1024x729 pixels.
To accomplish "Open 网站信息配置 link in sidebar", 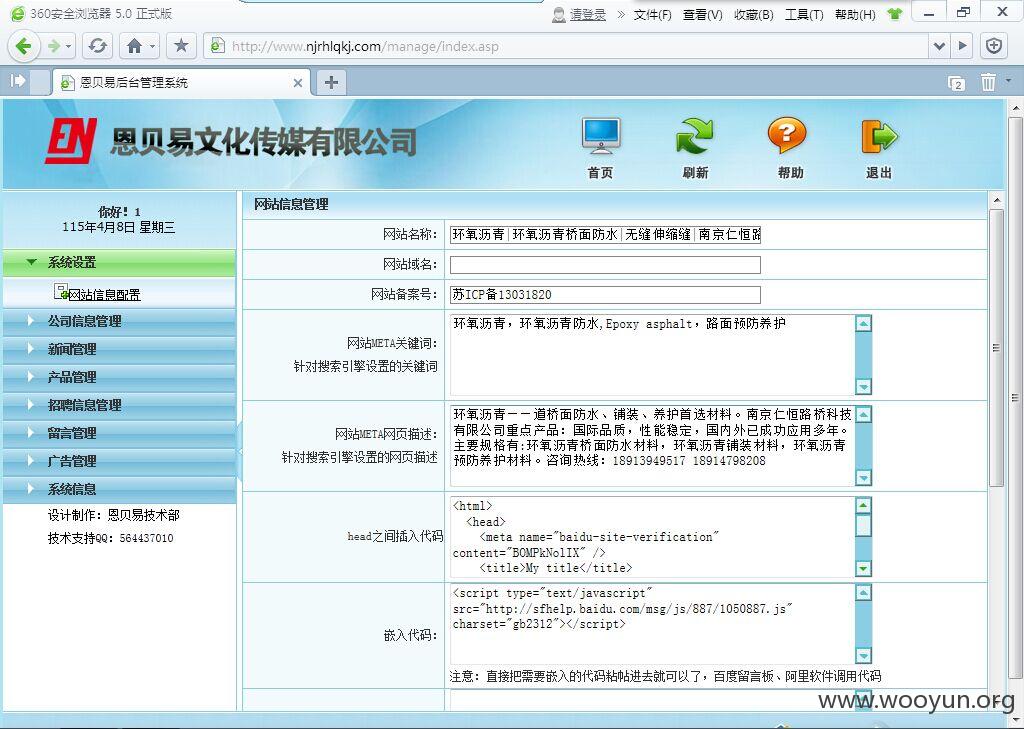I will [x=104, y=295].
